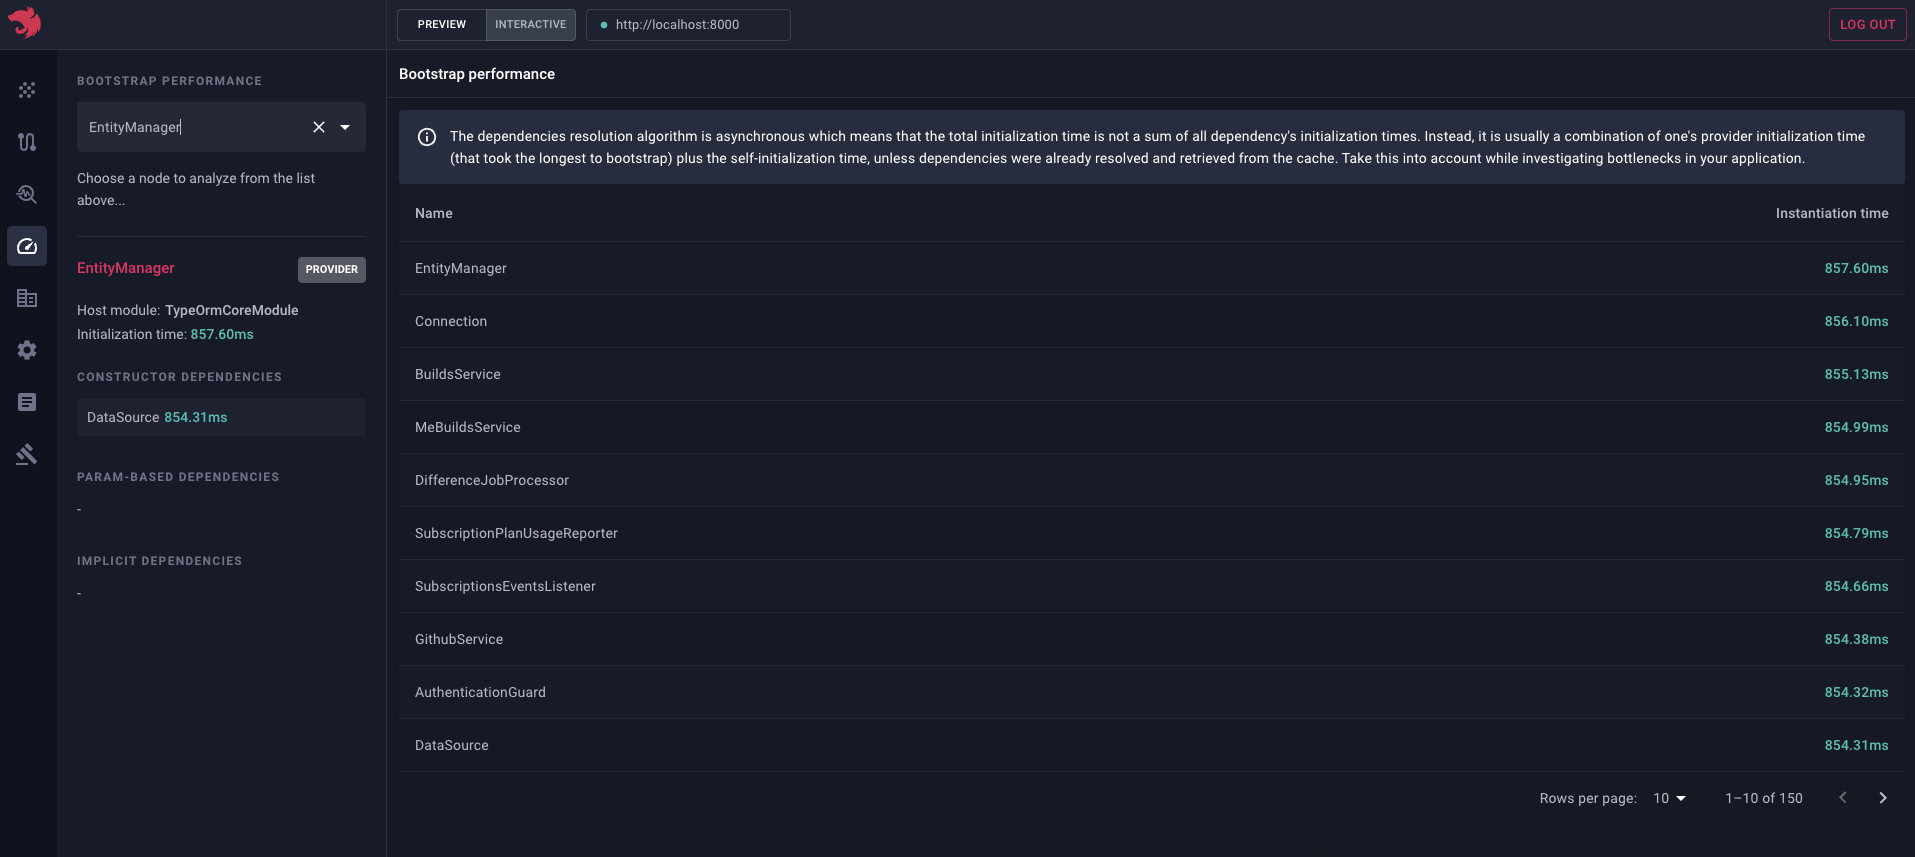
Task: Select the BuildsService table row
Action: coord(1151,374)
